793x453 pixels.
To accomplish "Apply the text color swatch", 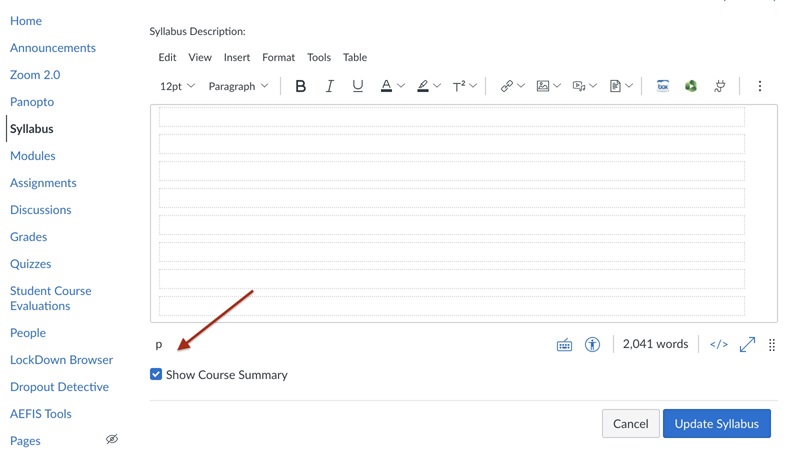I will point(386,86).
